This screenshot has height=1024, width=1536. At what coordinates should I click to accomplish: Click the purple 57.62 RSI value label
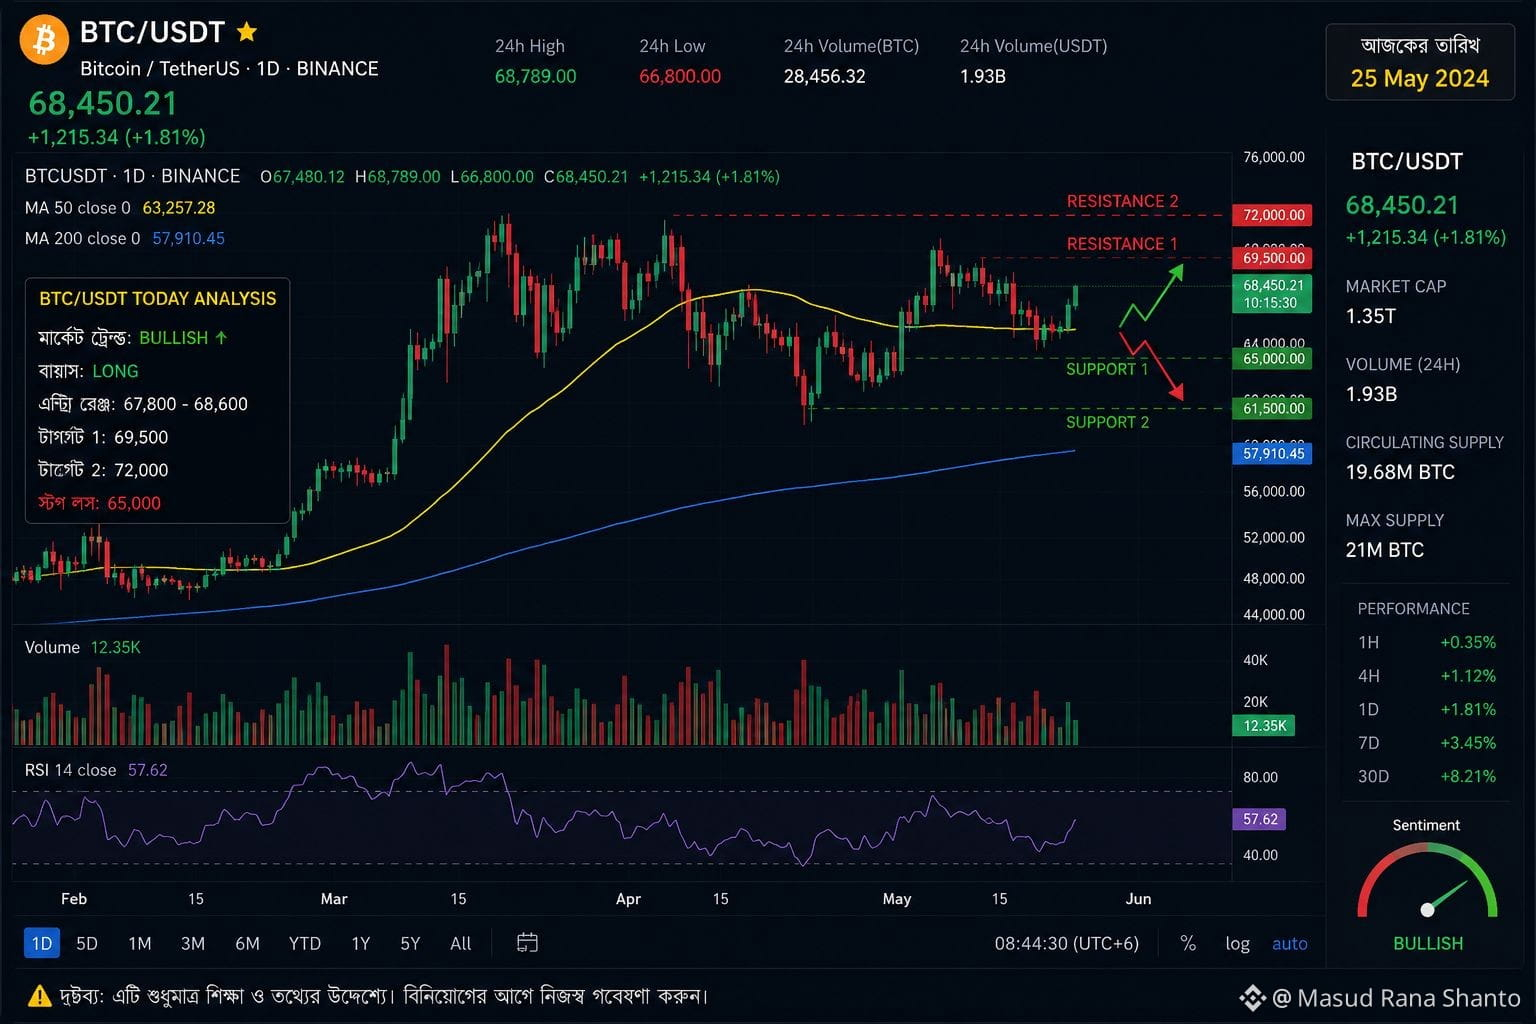[x=1260, y=819]
